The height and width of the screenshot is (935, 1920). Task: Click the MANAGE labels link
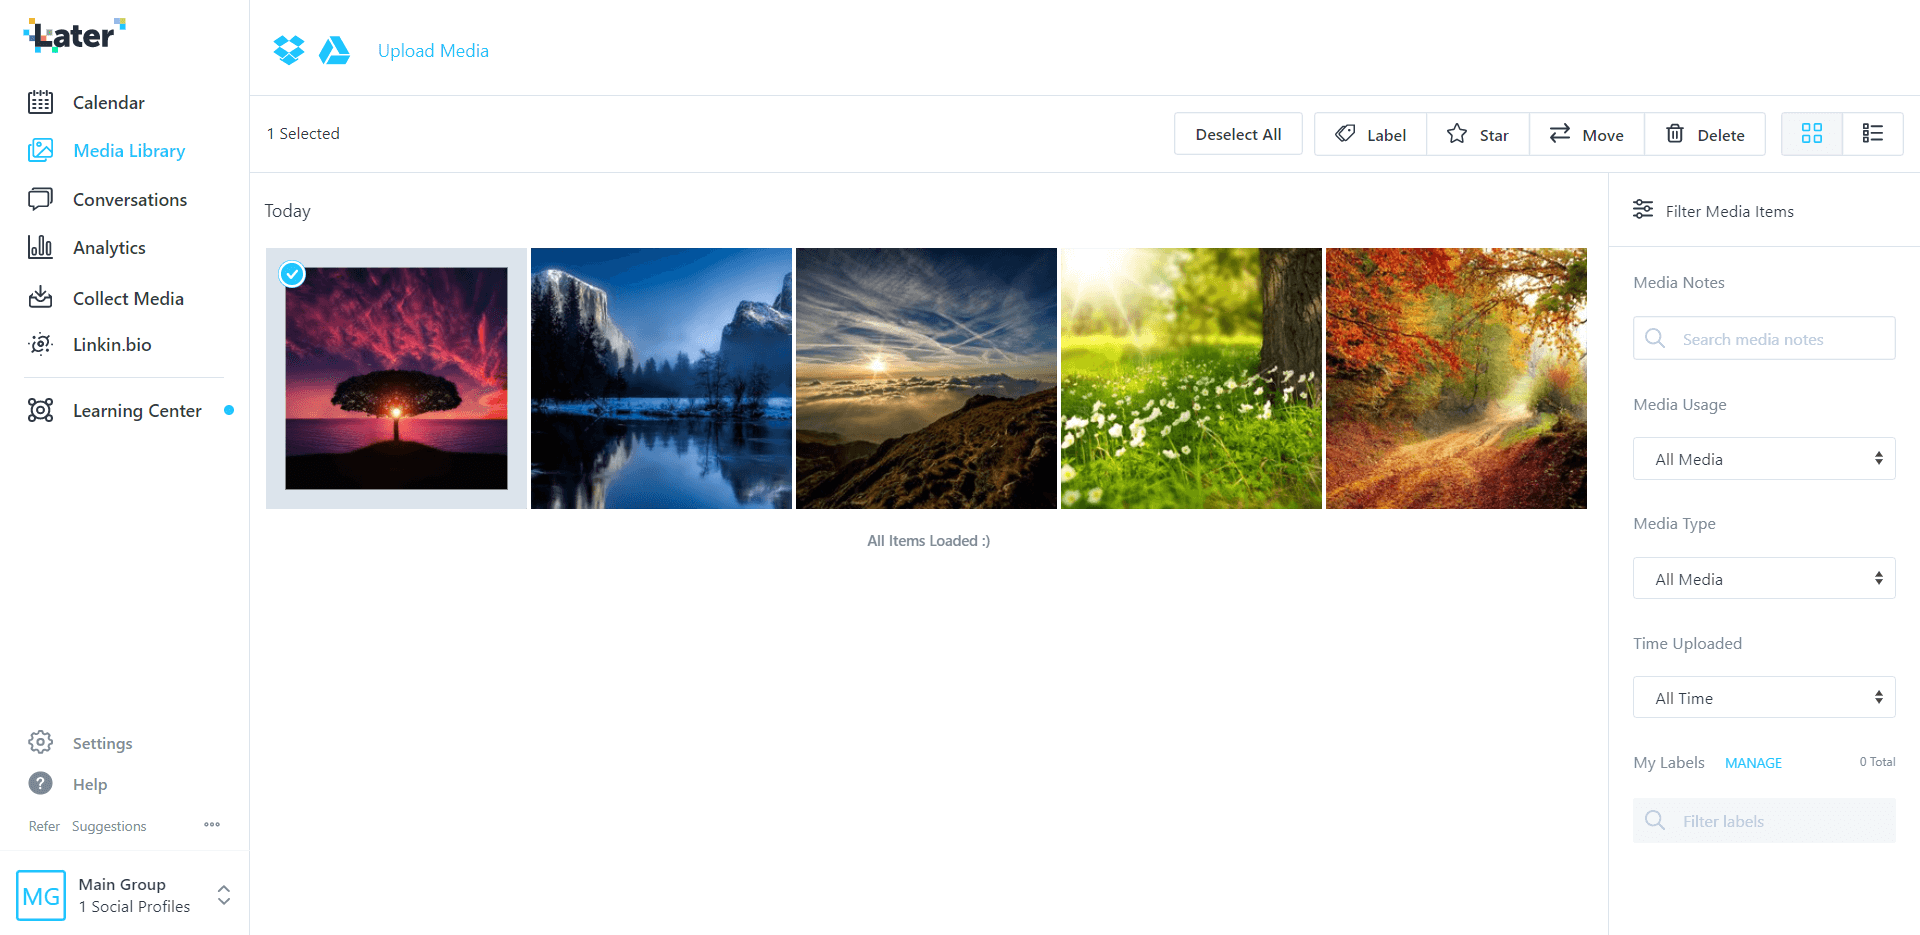(1753, 763)
